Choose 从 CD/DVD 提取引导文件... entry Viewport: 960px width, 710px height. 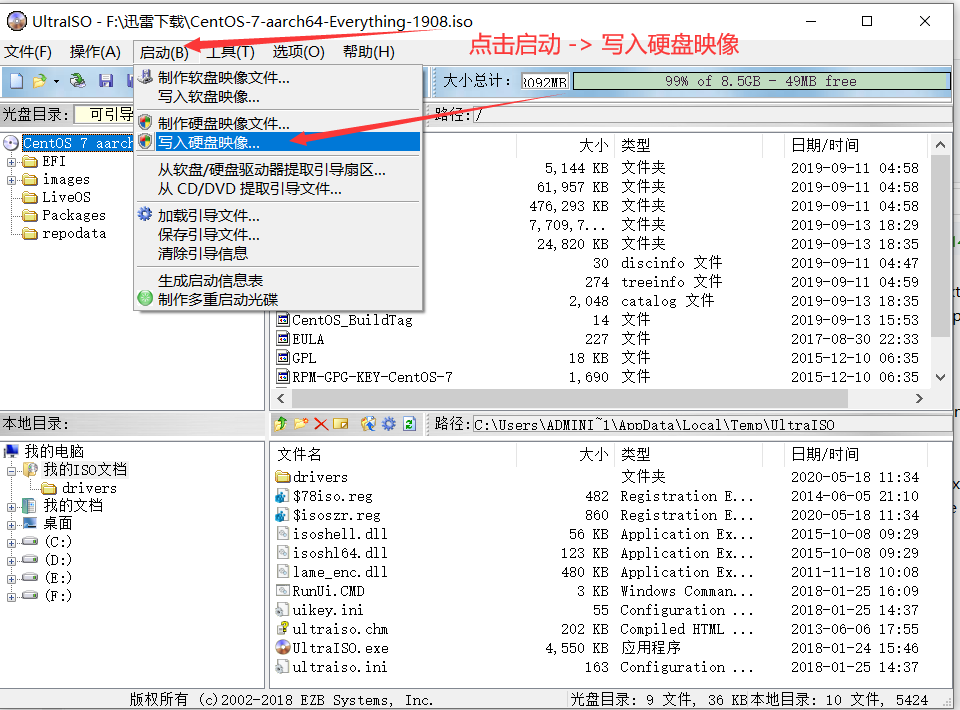[279, 189]
